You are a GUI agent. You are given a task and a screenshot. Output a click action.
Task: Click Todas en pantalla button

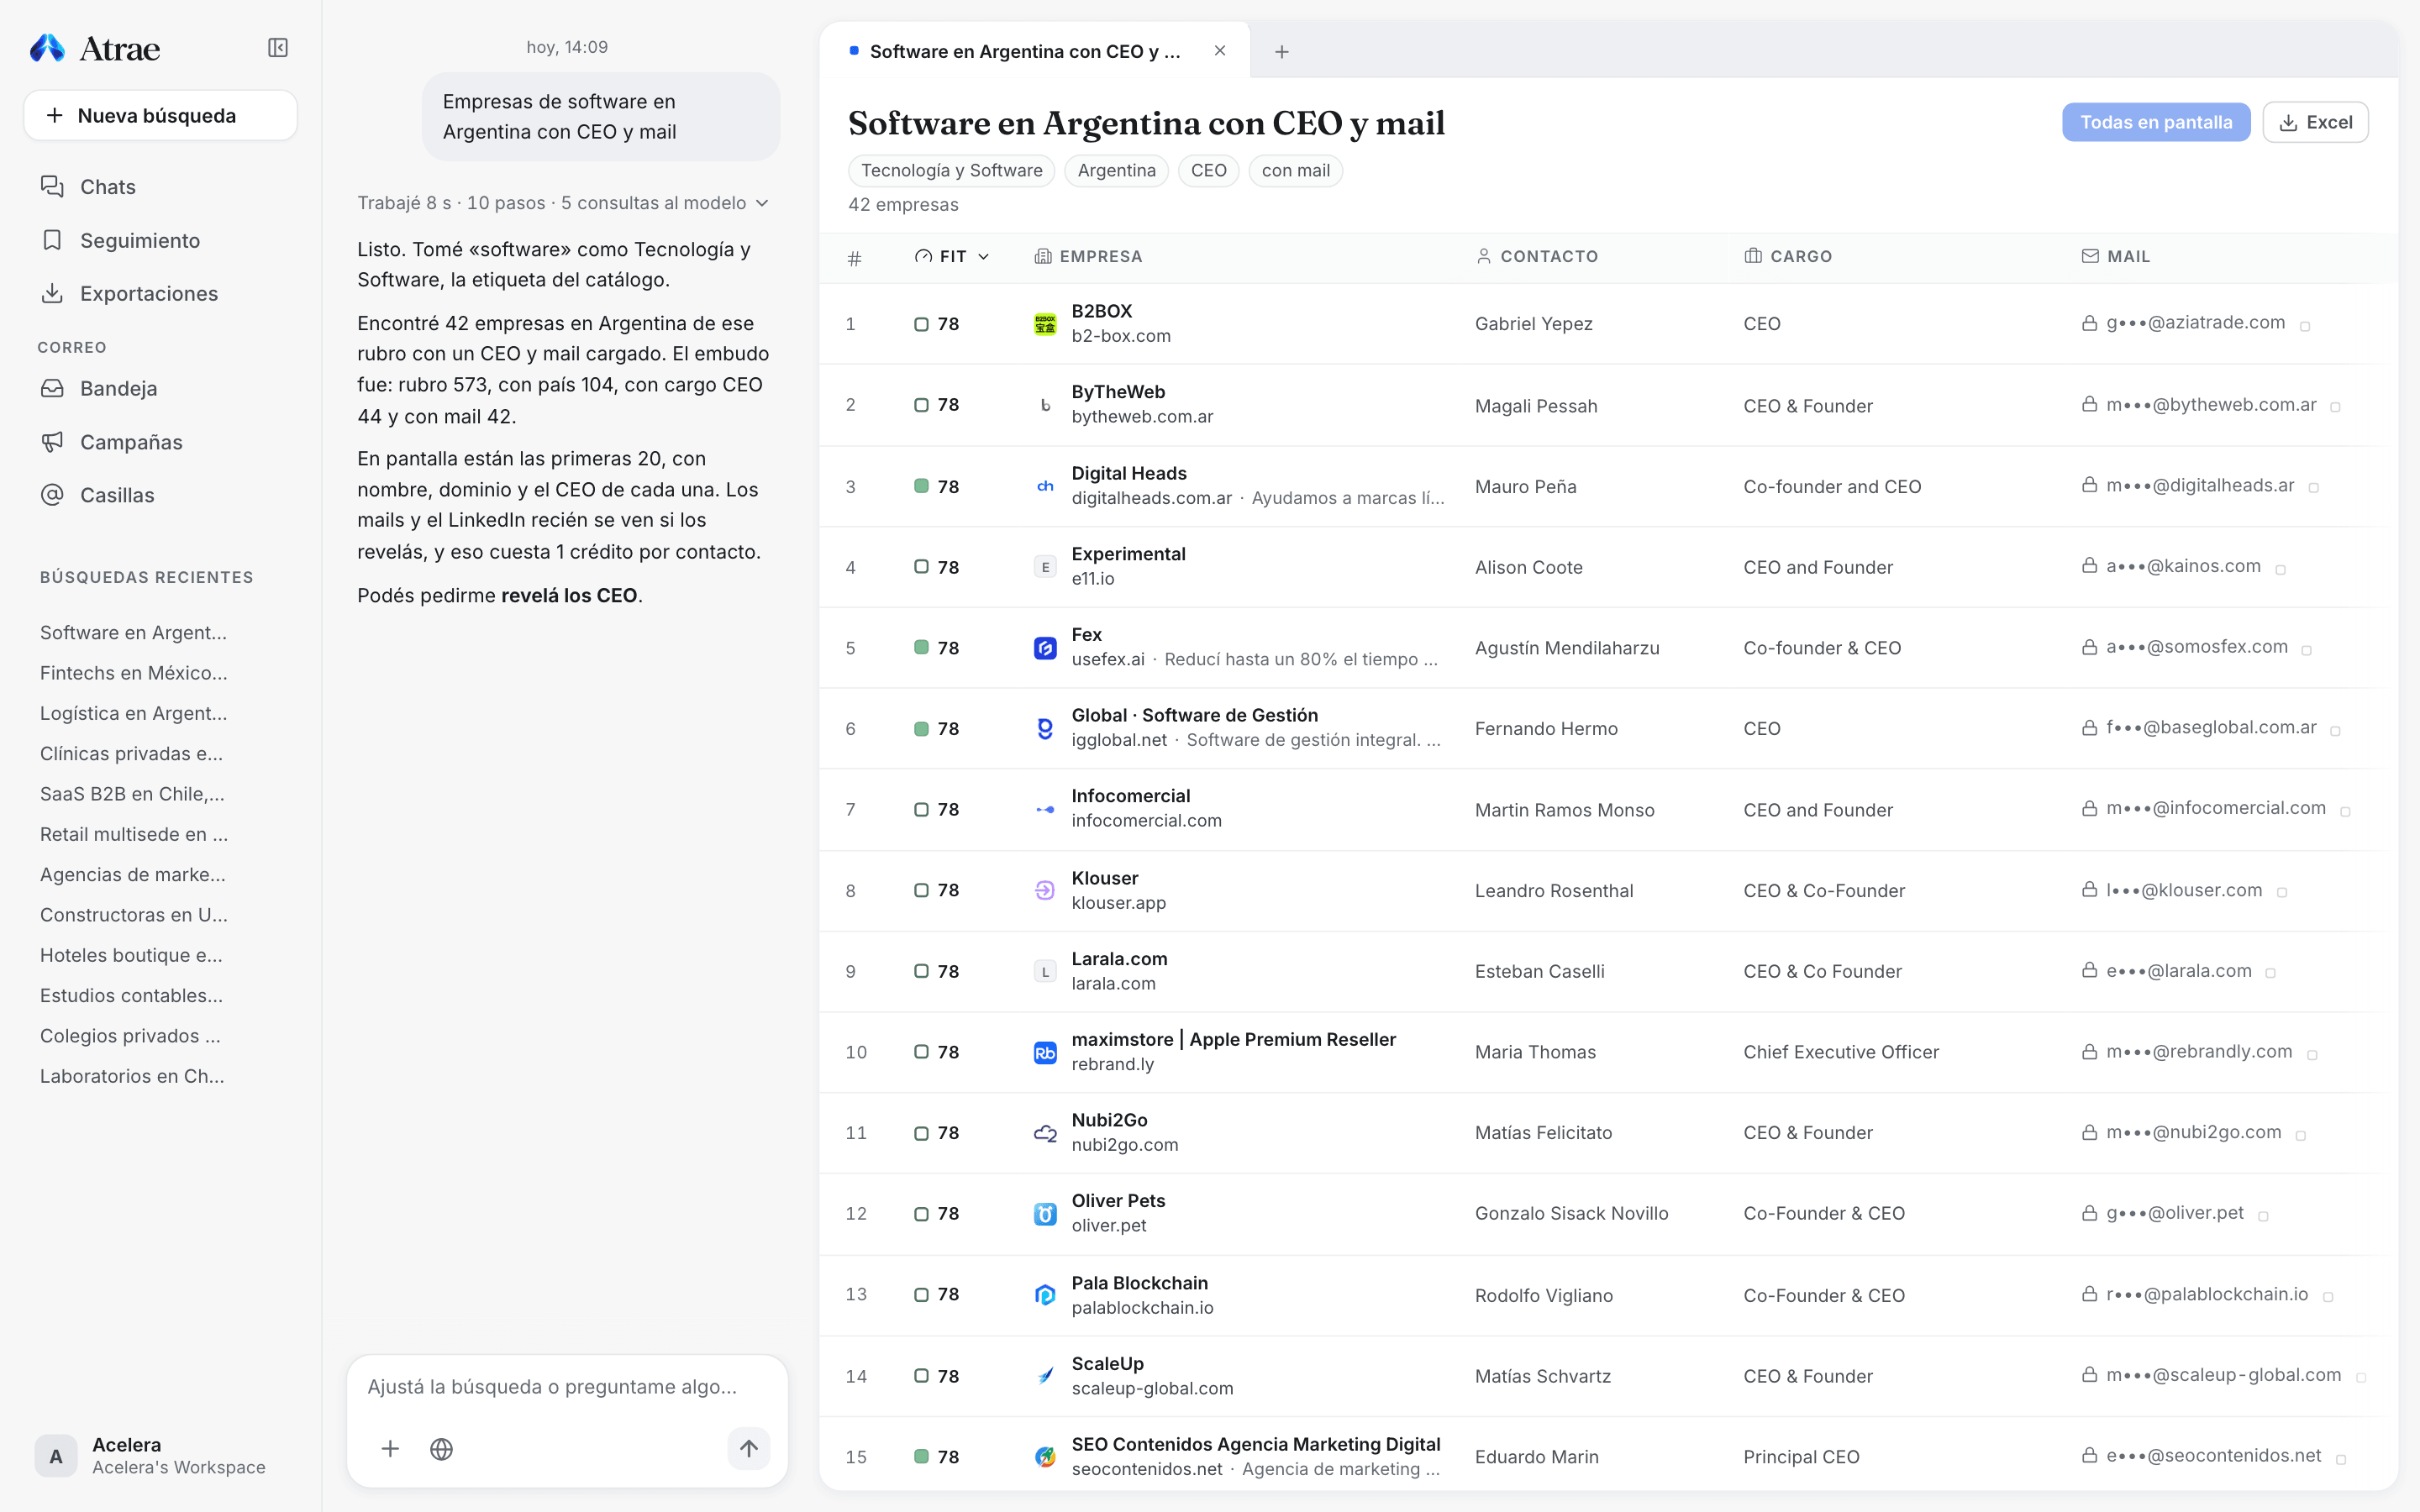2155,122
